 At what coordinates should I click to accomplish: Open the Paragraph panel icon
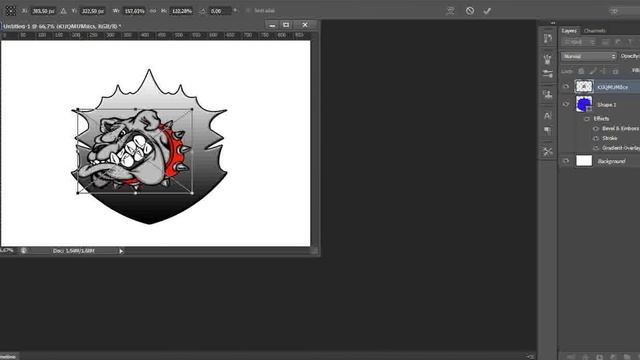[x=548, y=131]
